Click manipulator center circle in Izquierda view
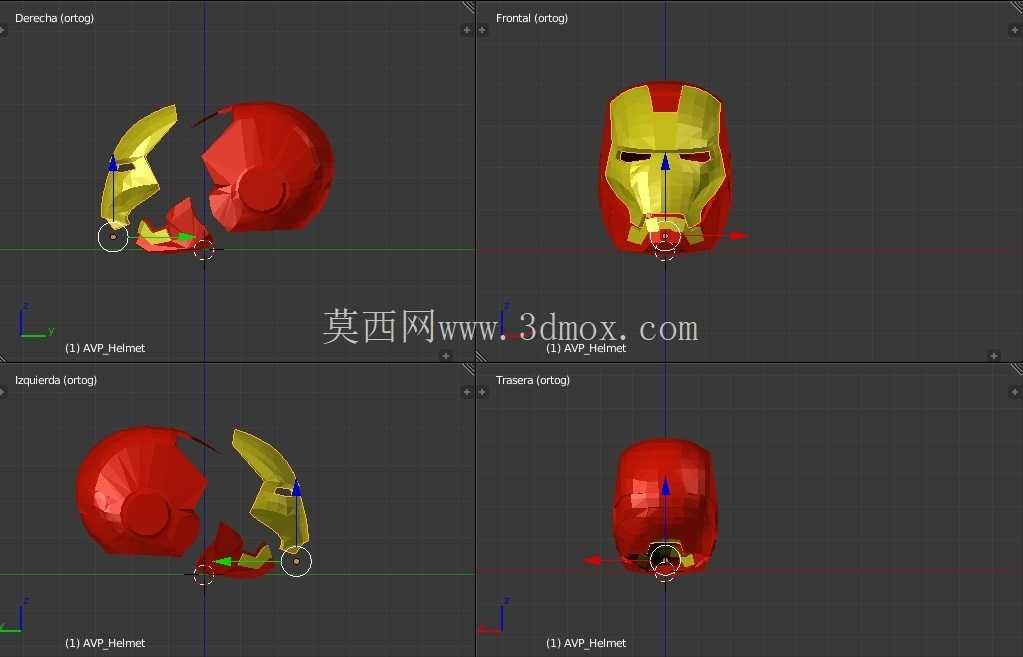Screen dimensions: 1023x657 coord(296,561)
